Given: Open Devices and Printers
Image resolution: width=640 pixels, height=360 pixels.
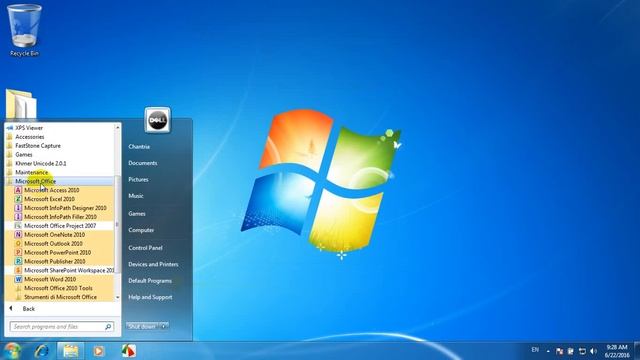Looking at the screenshot, I should [x=153, y=264].
